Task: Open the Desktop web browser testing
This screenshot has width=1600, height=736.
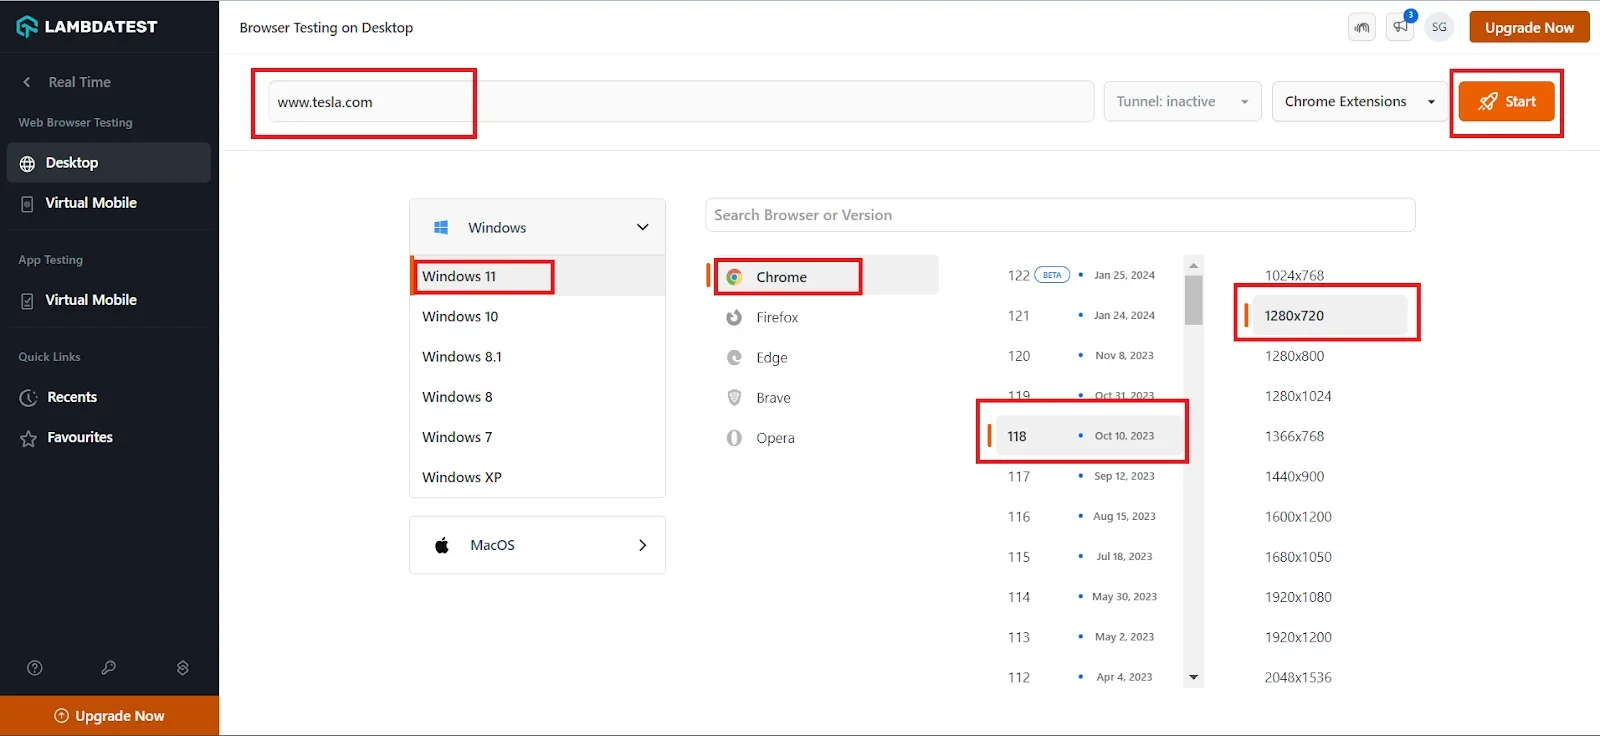Action: (x=109, y=162)
